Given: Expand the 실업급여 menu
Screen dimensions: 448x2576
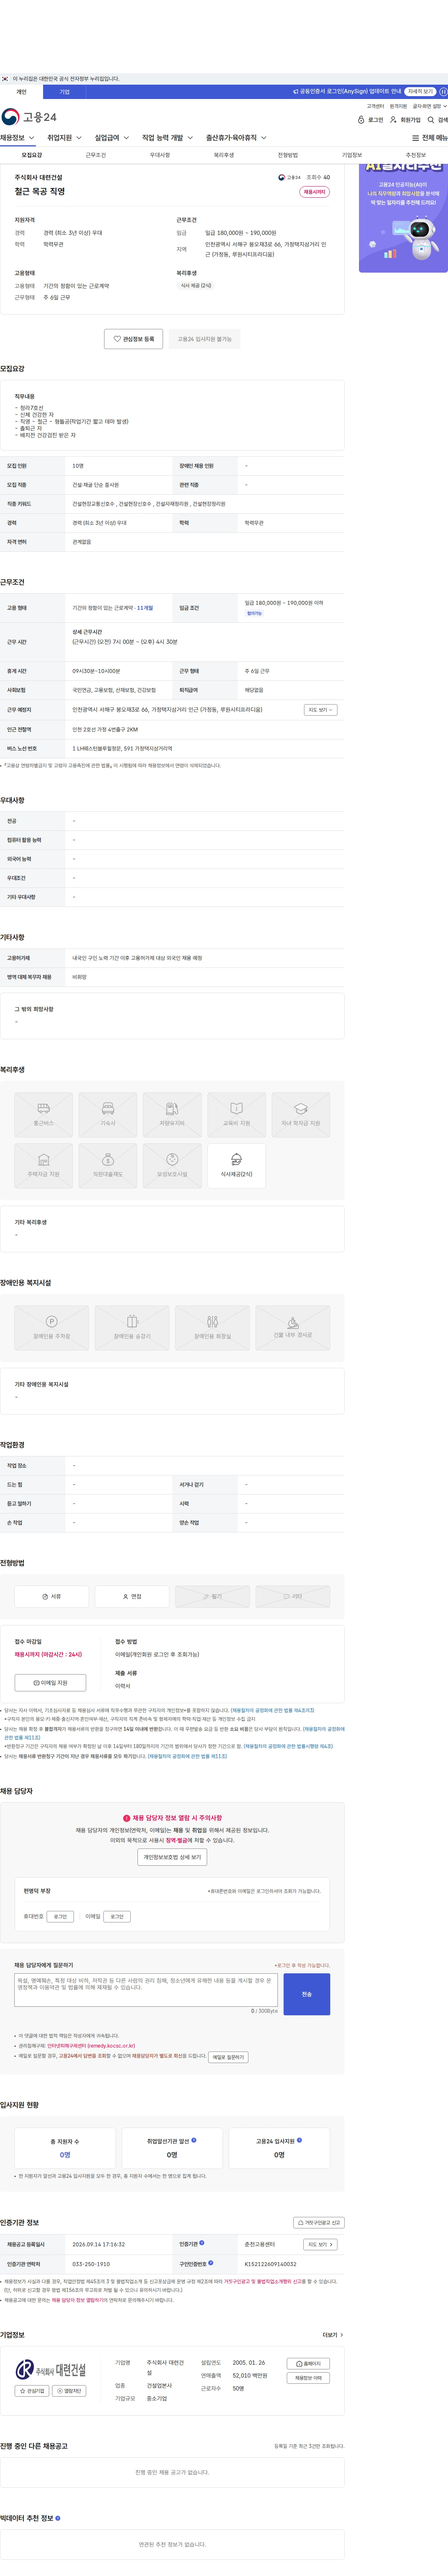Looking at the screenshot, I should tap(112, 138).
